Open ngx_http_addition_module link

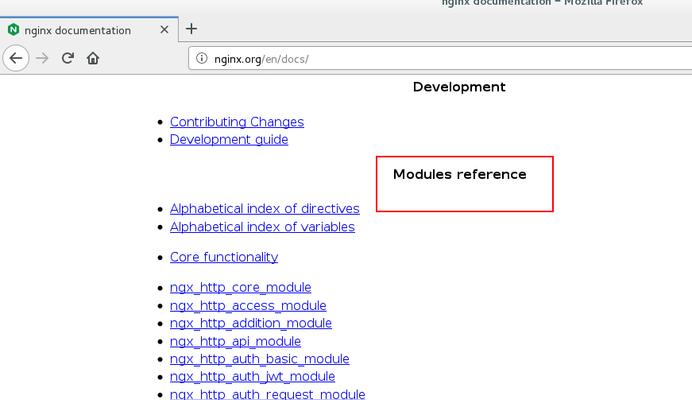(251, 323)
